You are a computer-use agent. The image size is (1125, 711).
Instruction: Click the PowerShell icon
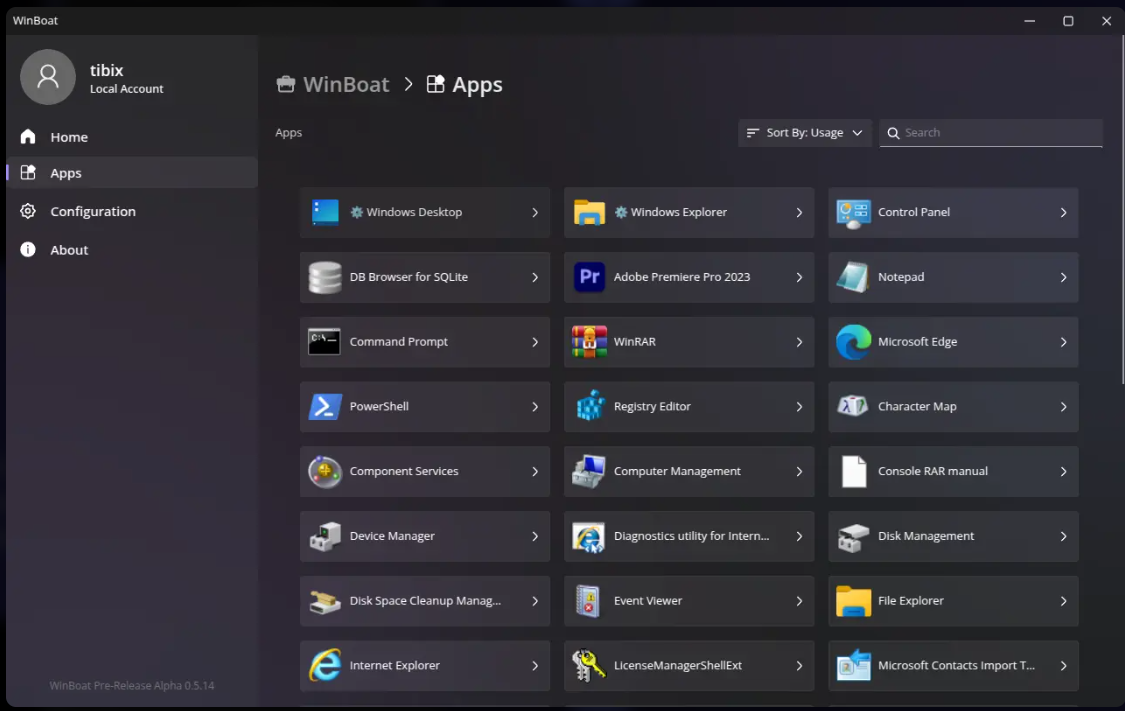pos(325,407)
